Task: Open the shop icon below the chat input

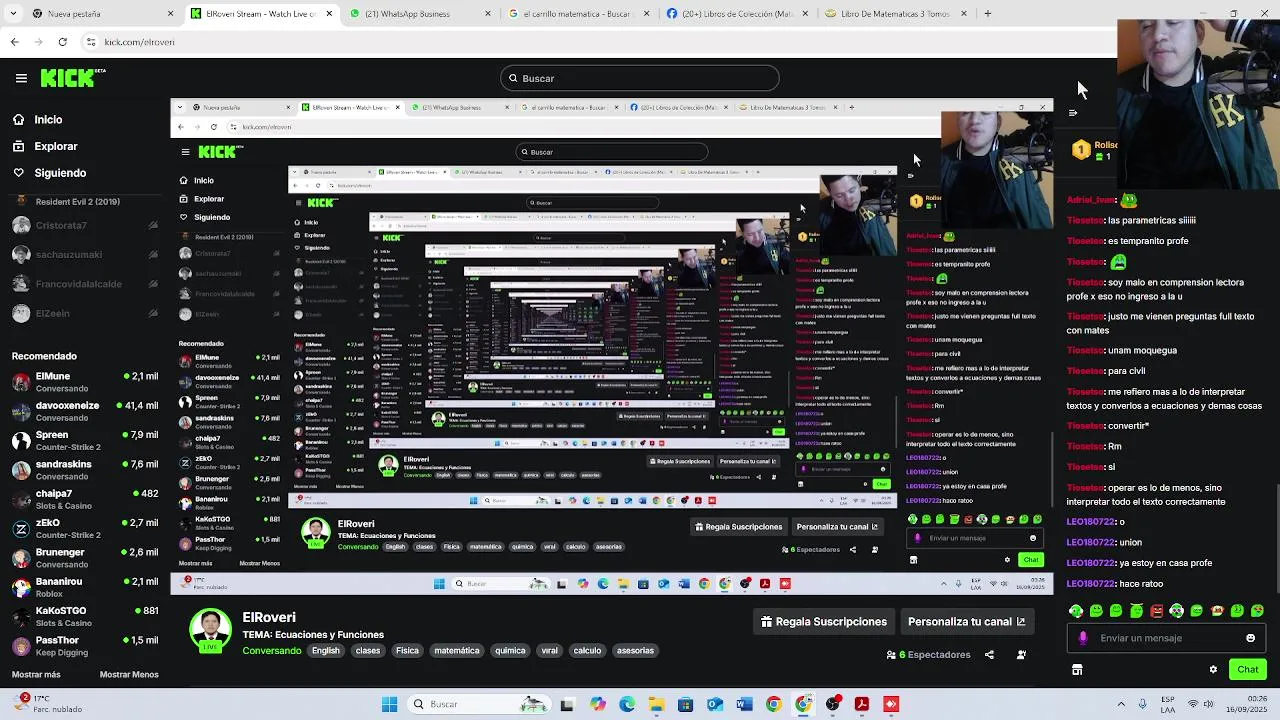Action: (x=1077, y=669)
